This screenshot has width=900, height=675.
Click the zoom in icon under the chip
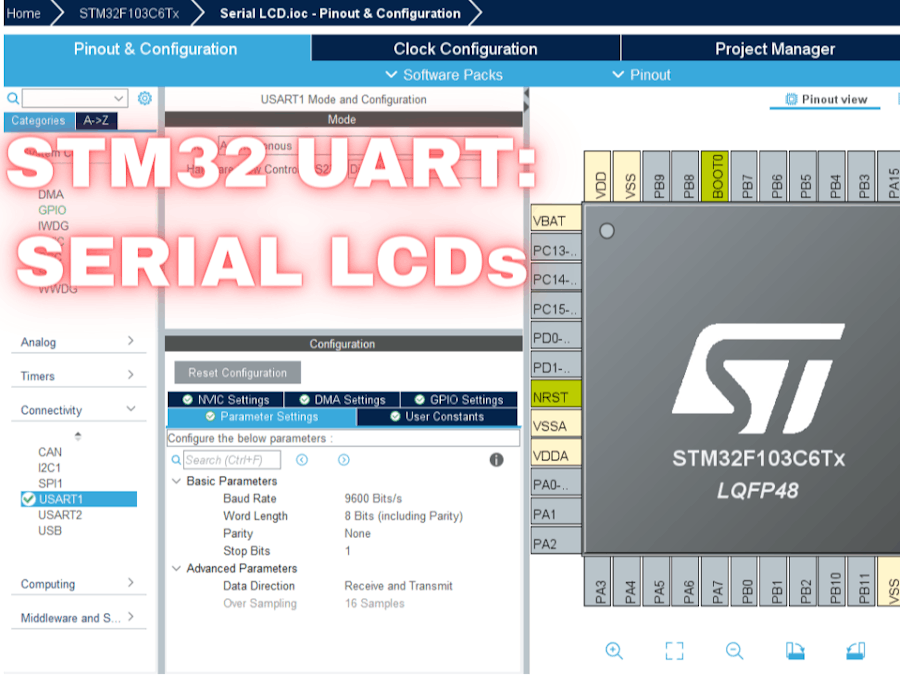click(x=614, y=650)
